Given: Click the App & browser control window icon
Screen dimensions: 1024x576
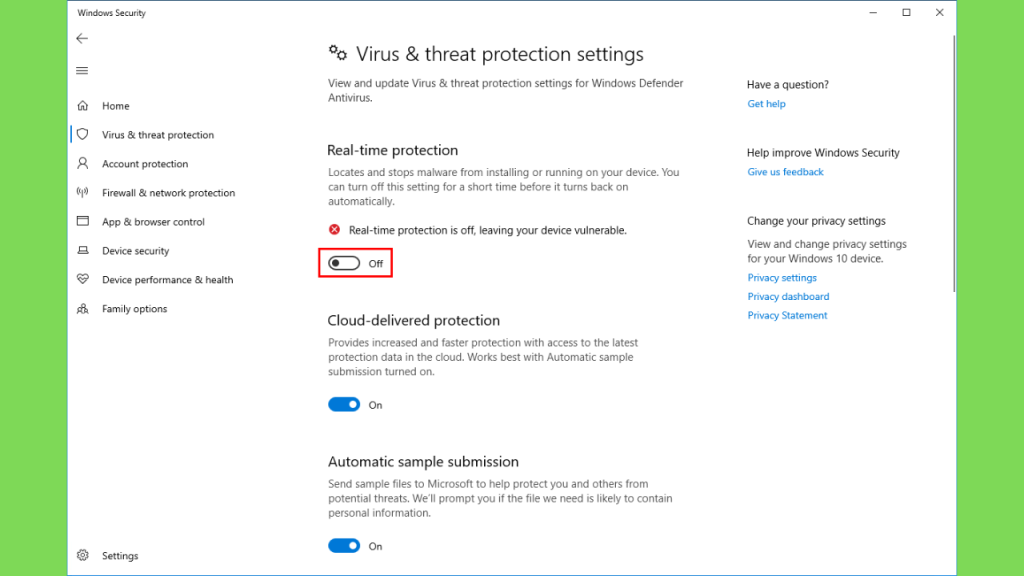Looking at the screenshot, I should [x=83, y=221].
